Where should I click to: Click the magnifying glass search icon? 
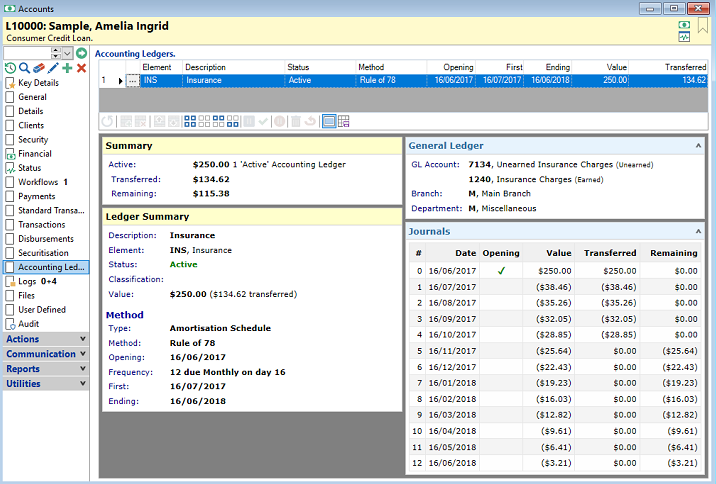click(24, 68)
